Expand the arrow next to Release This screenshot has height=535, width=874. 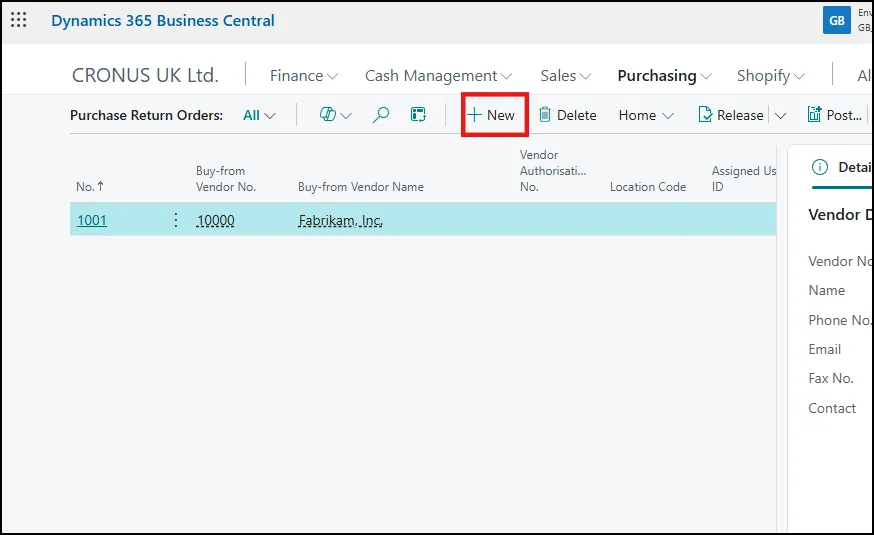coord(780,115)
